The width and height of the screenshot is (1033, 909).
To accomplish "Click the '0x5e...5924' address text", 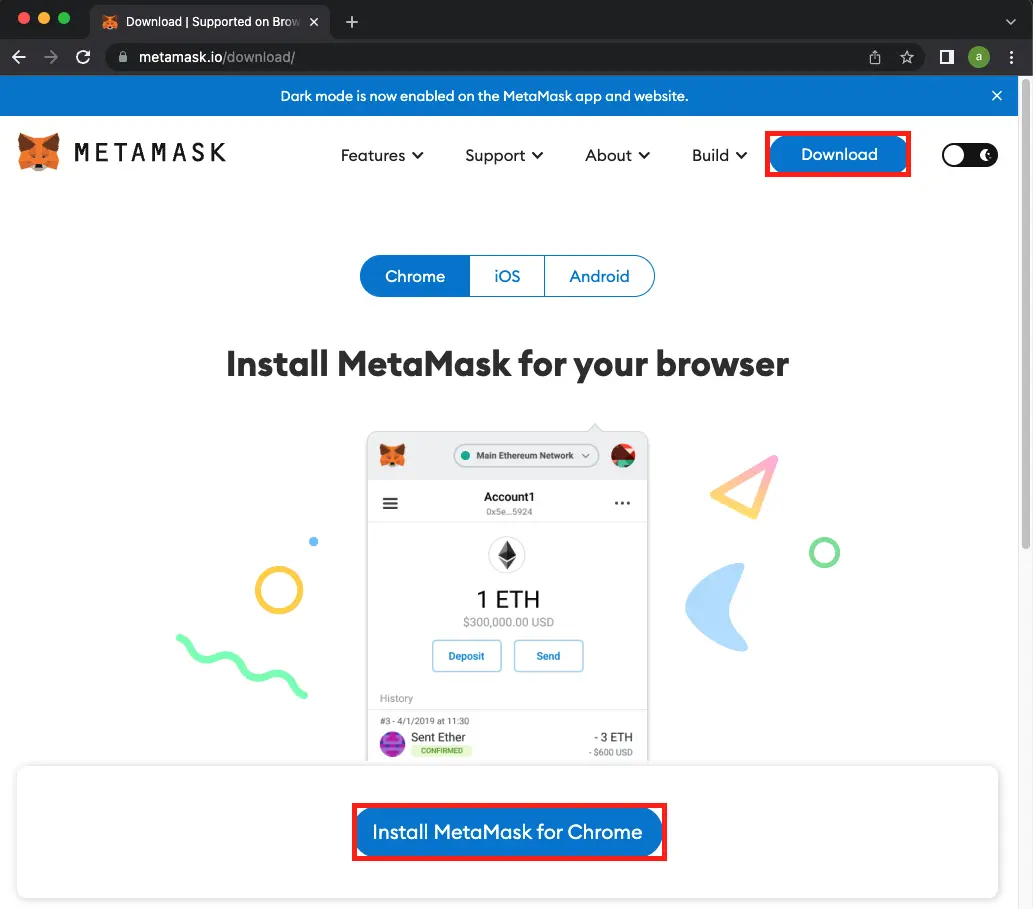I will 509,512.
